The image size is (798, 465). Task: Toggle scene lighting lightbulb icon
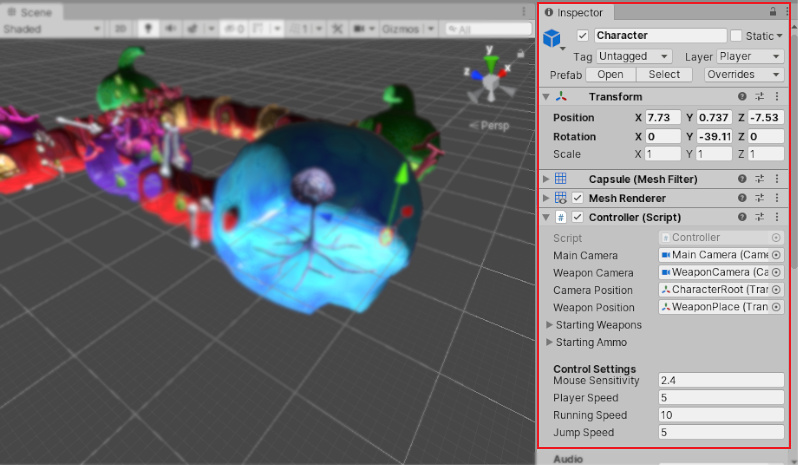146,29
